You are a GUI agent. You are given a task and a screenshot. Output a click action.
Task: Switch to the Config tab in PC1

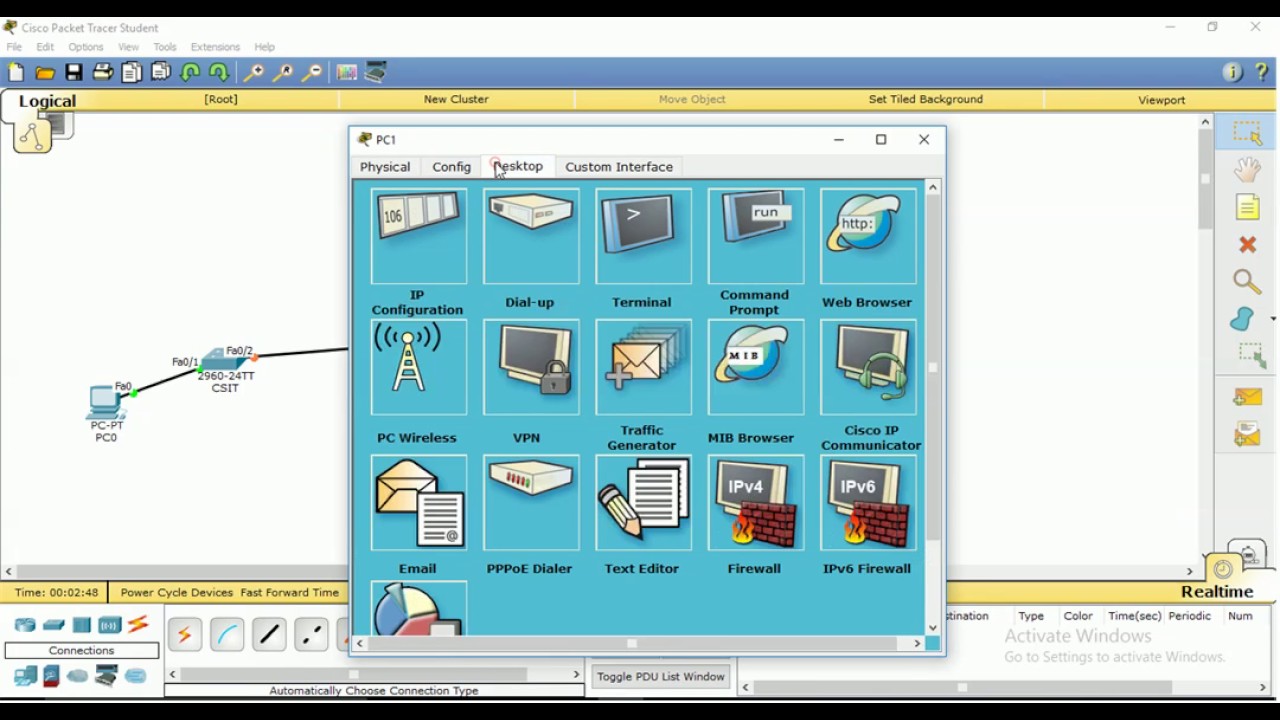[451, 167]
